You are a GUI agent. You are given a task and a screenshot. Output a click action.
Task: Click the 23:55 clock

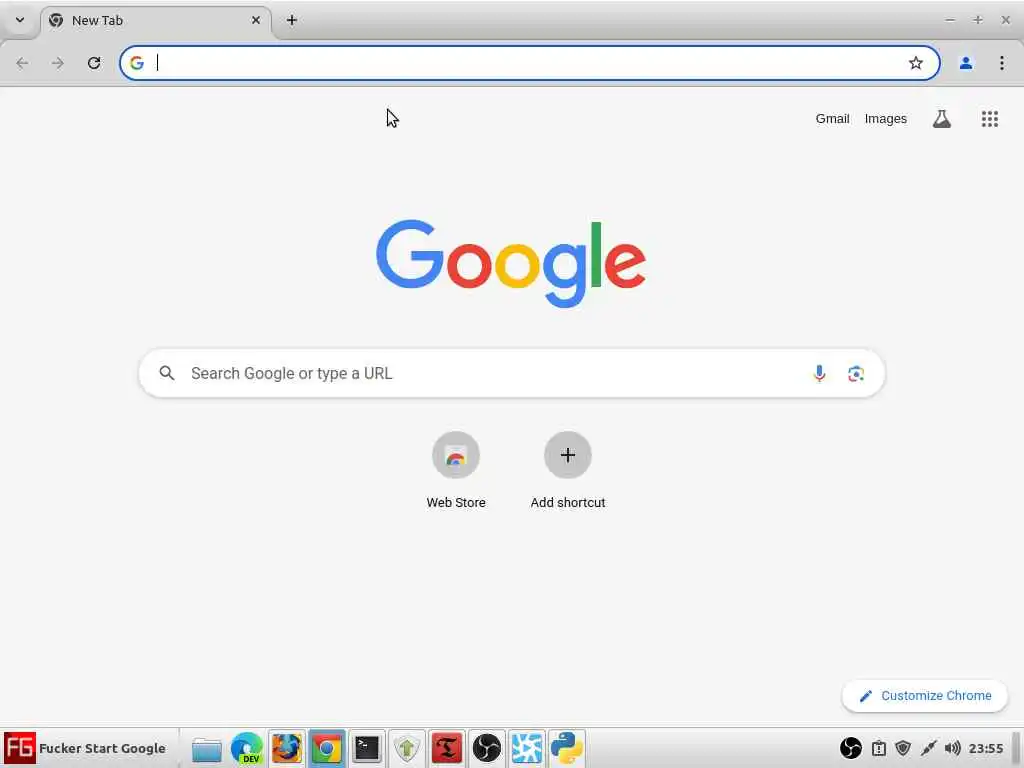(x=985, y=748)
